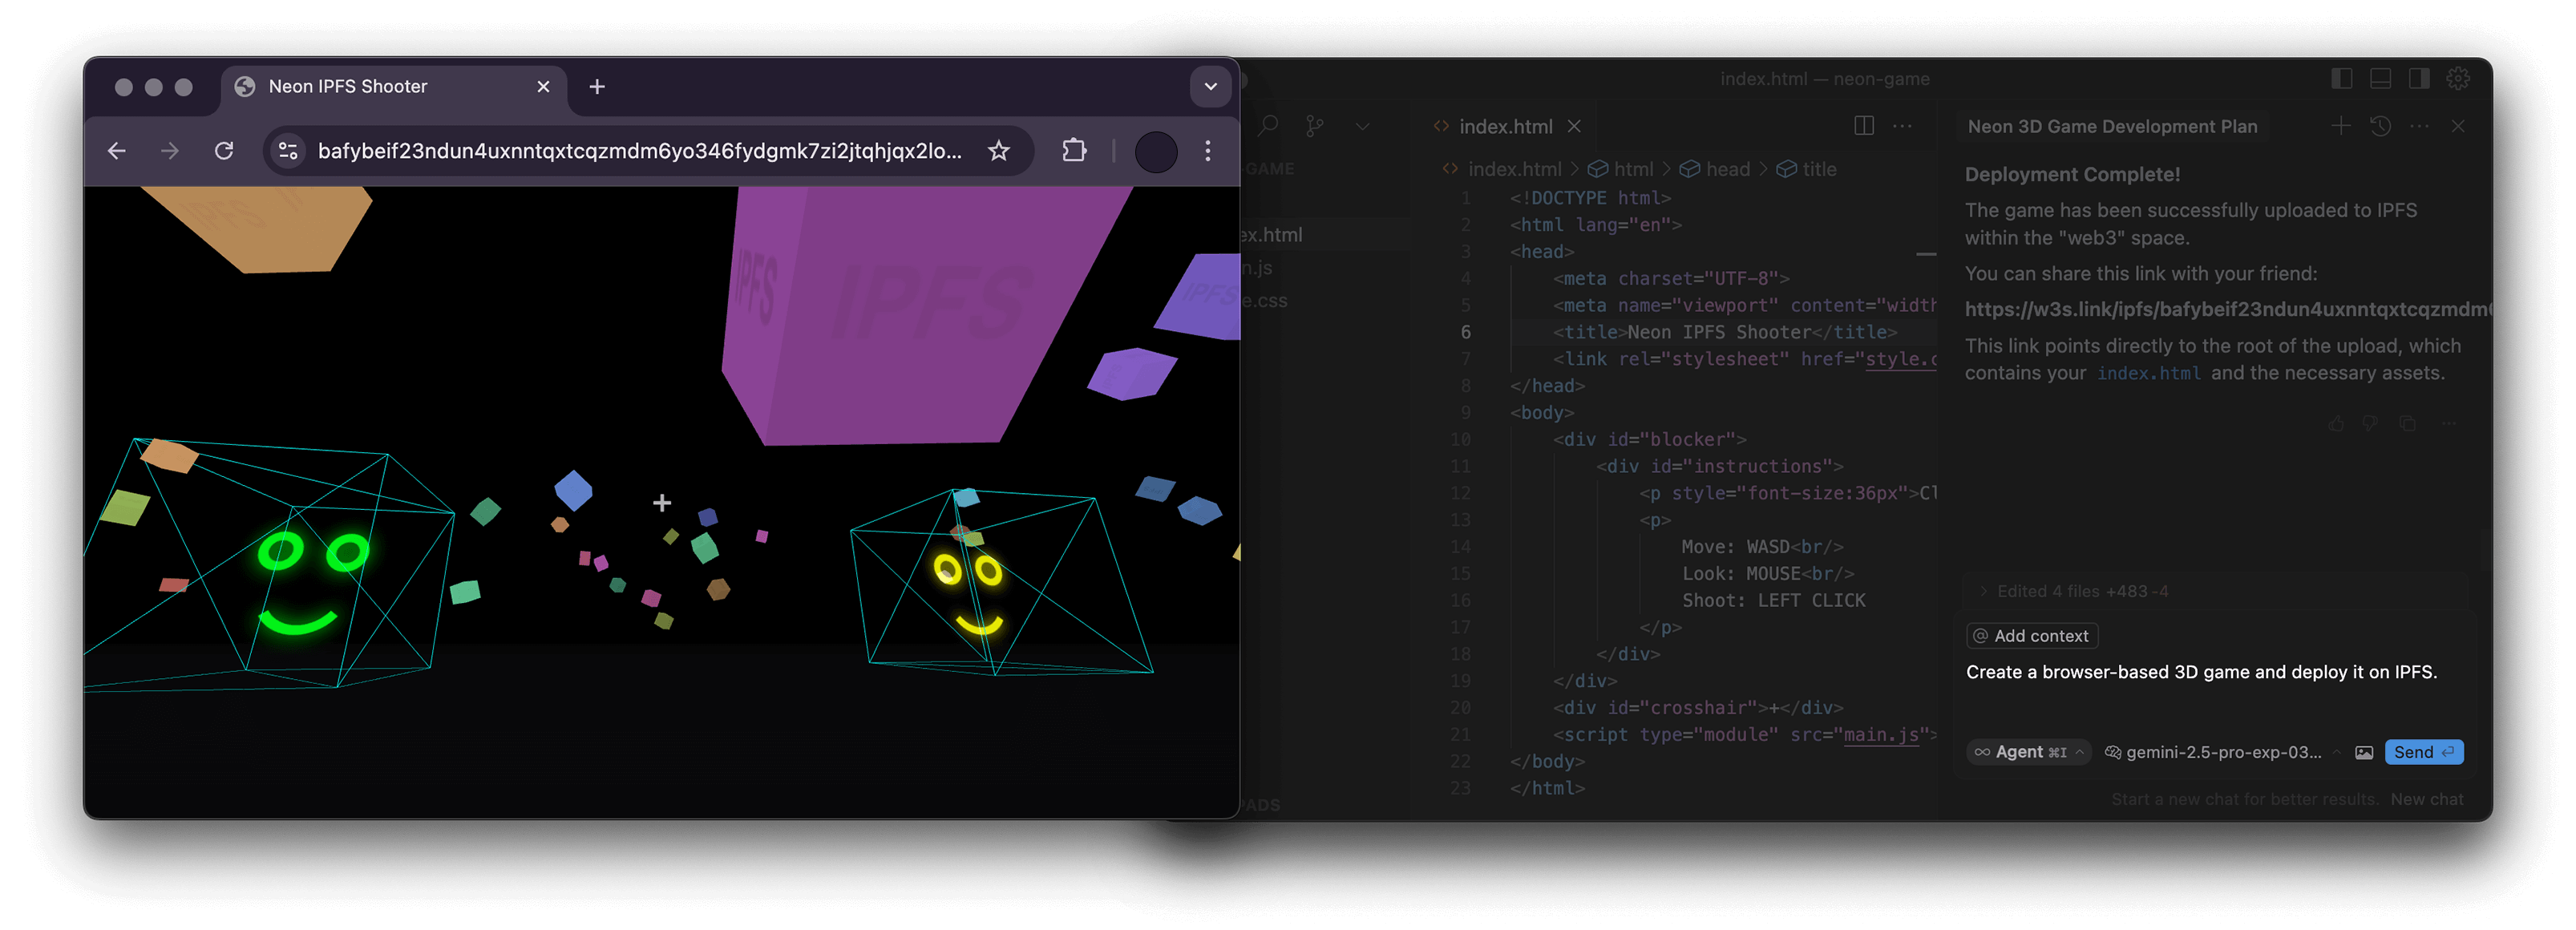Click the split editor icon
Viewport: 2576px width, 930px height.
(1863, 126)
